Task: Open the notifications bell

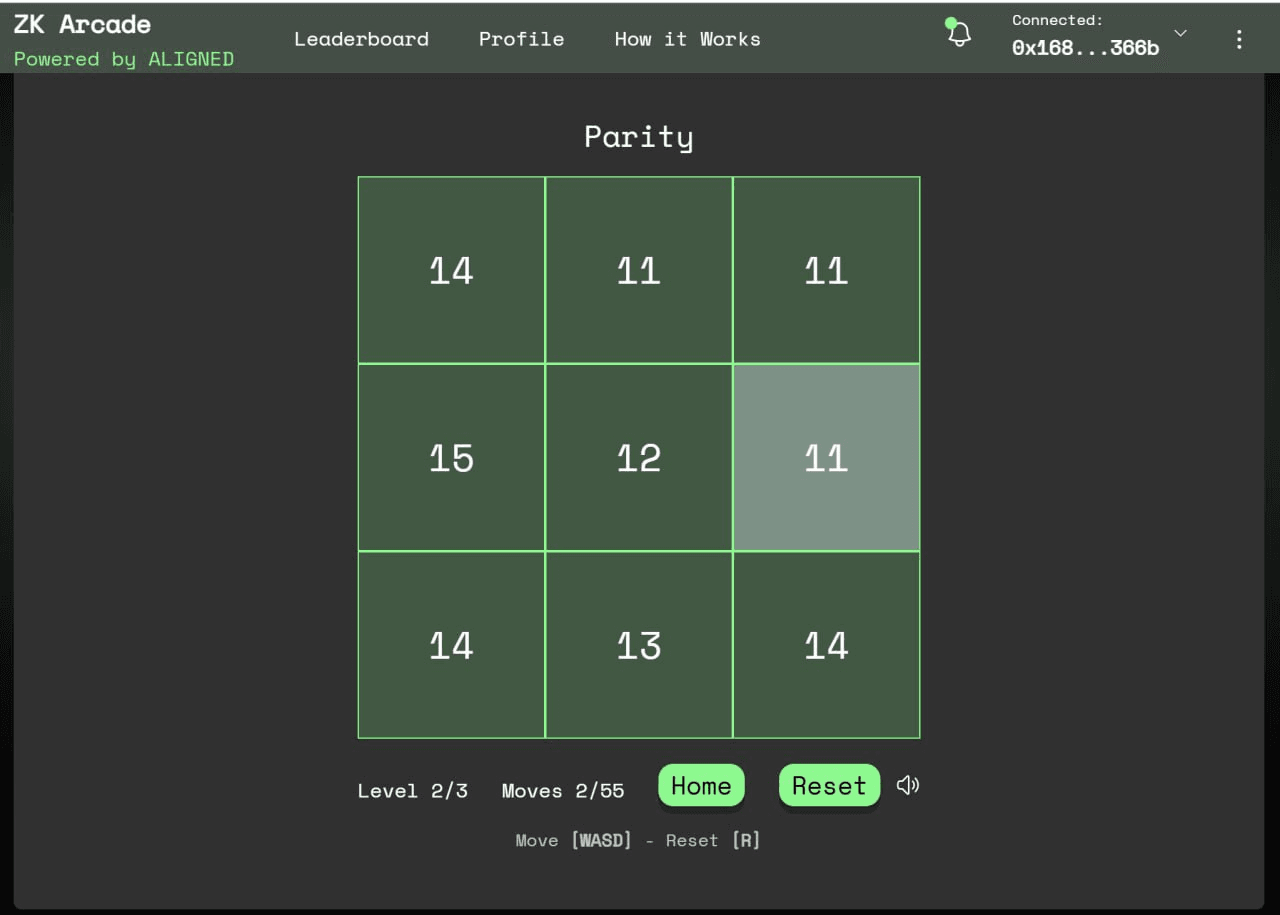Action: click(x=958, y=33)
